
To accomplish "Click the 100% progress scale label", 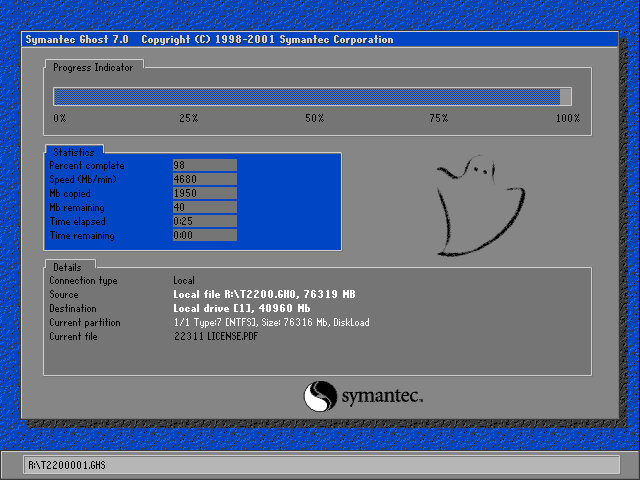I will click(567, 118).
